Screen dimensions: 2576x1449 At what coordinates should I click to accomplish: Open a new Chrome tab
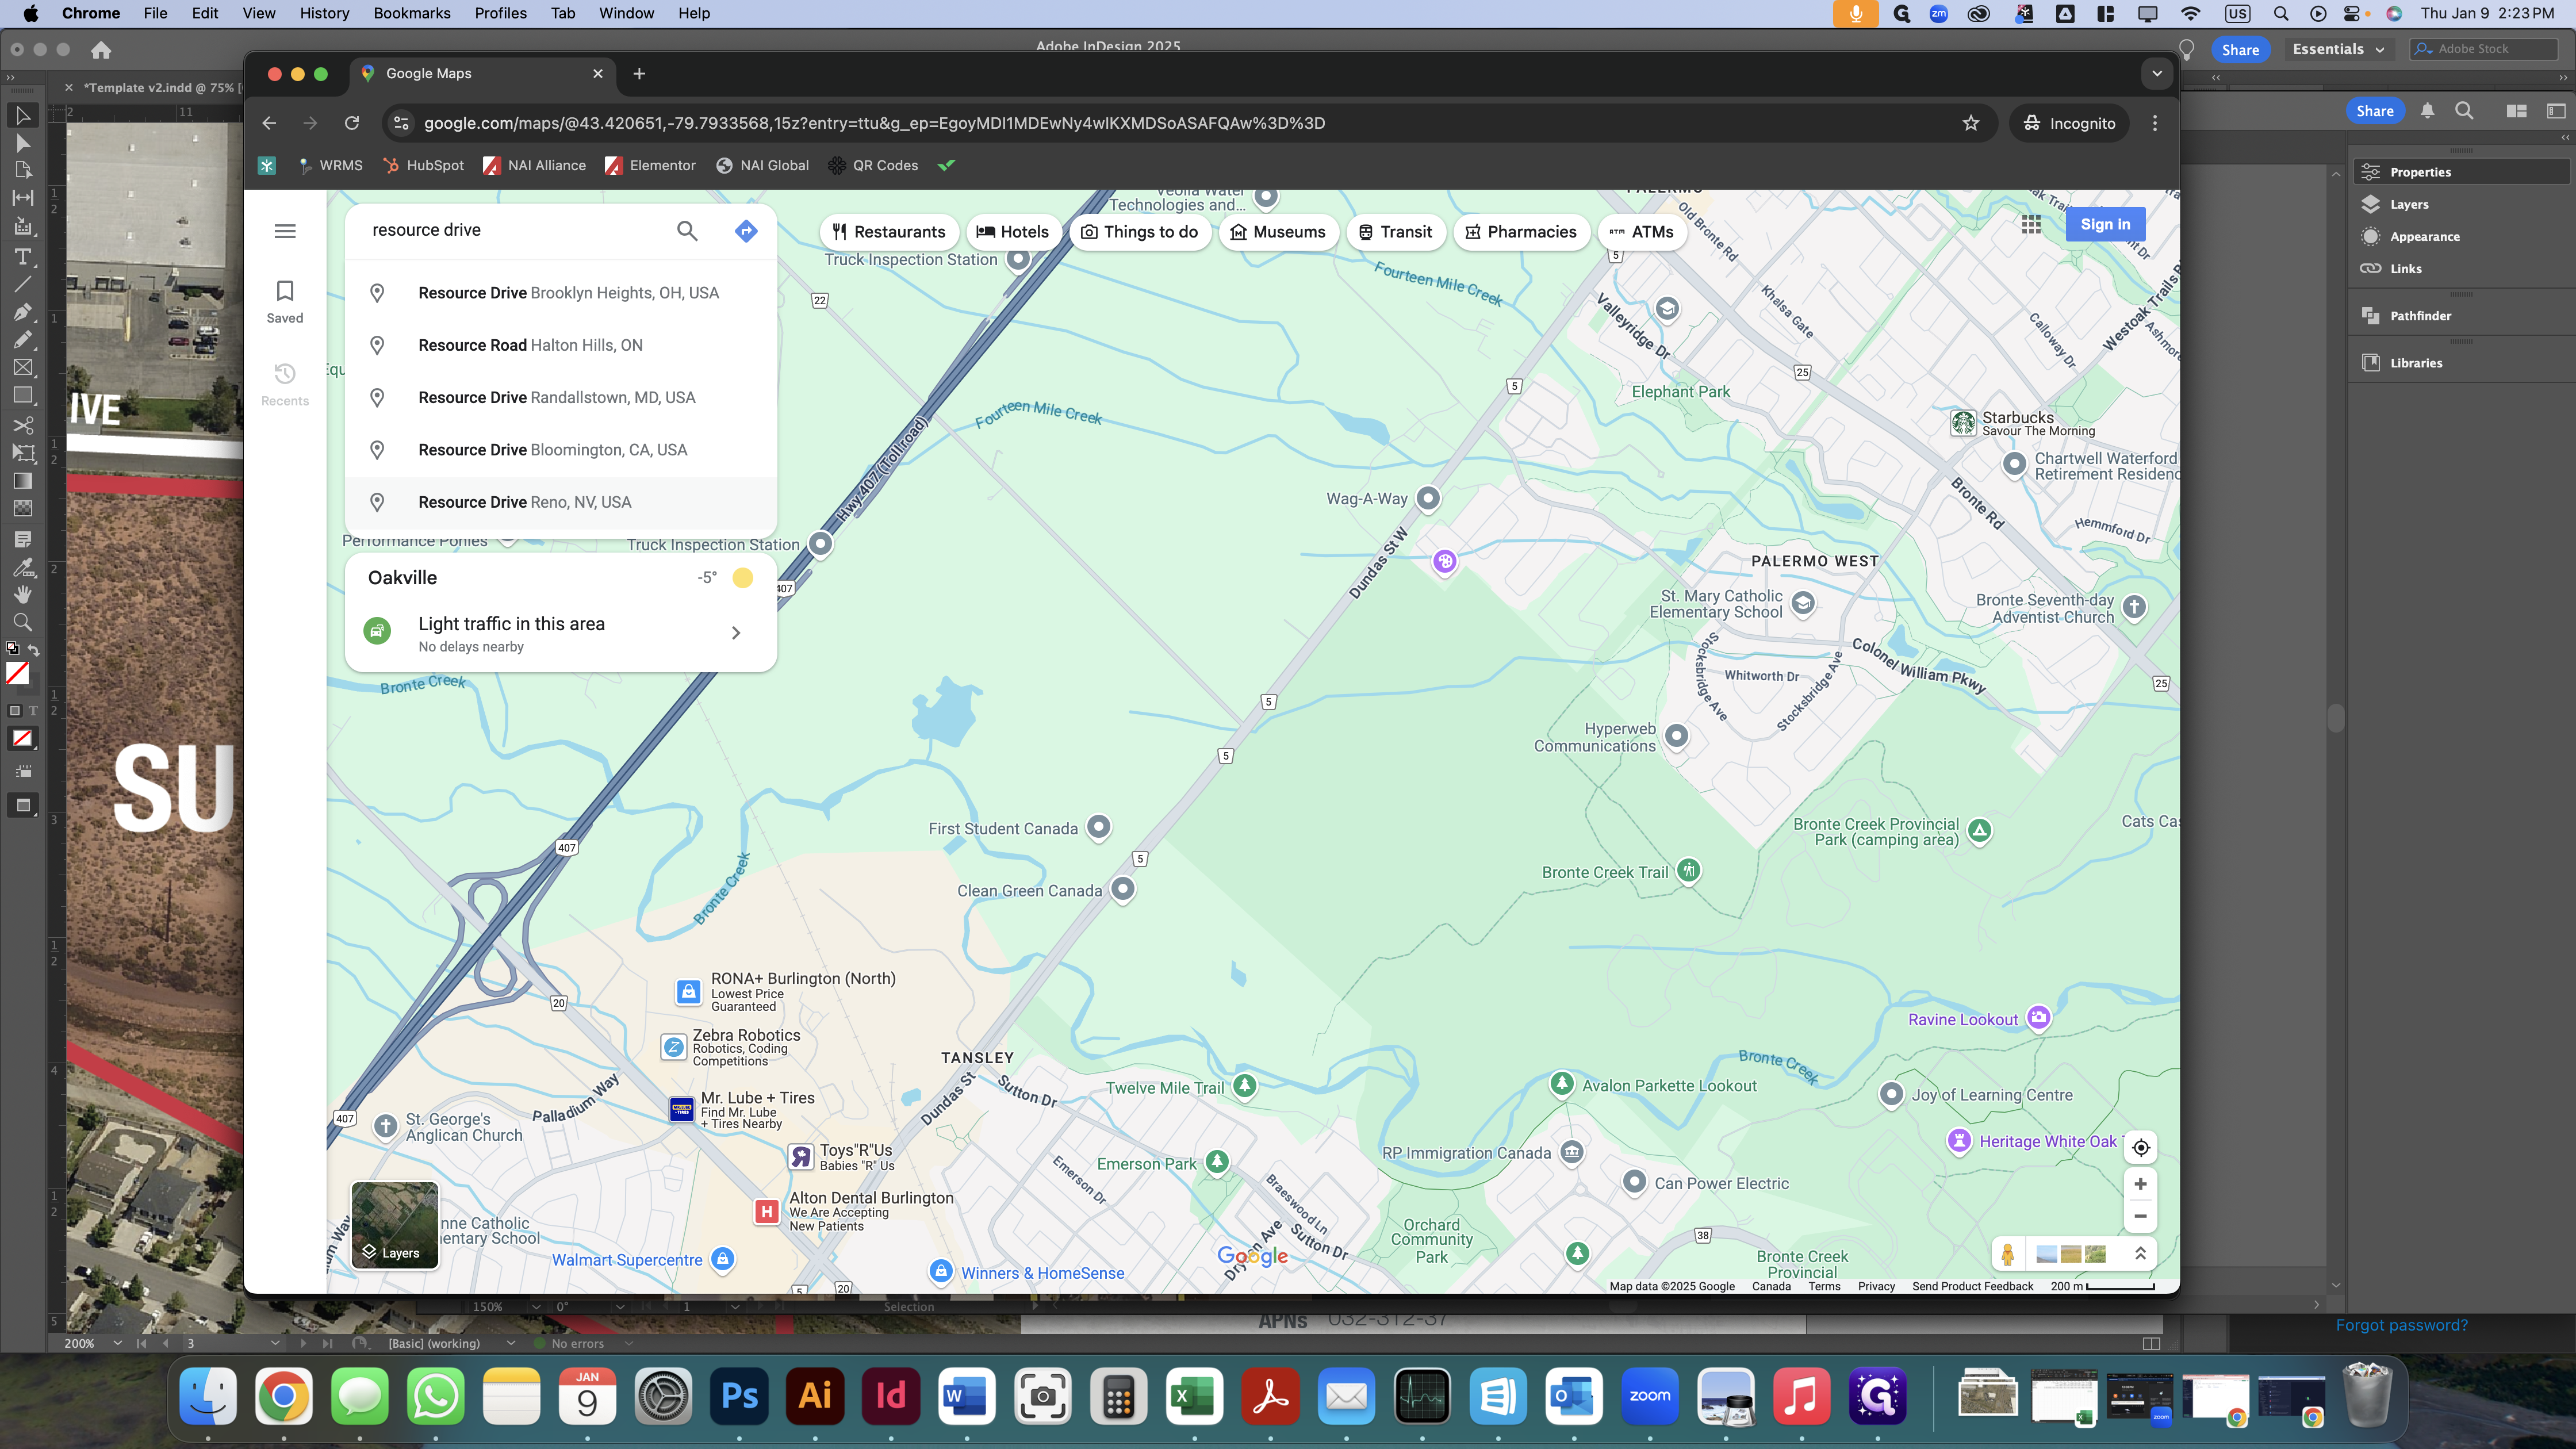point(639,73)
